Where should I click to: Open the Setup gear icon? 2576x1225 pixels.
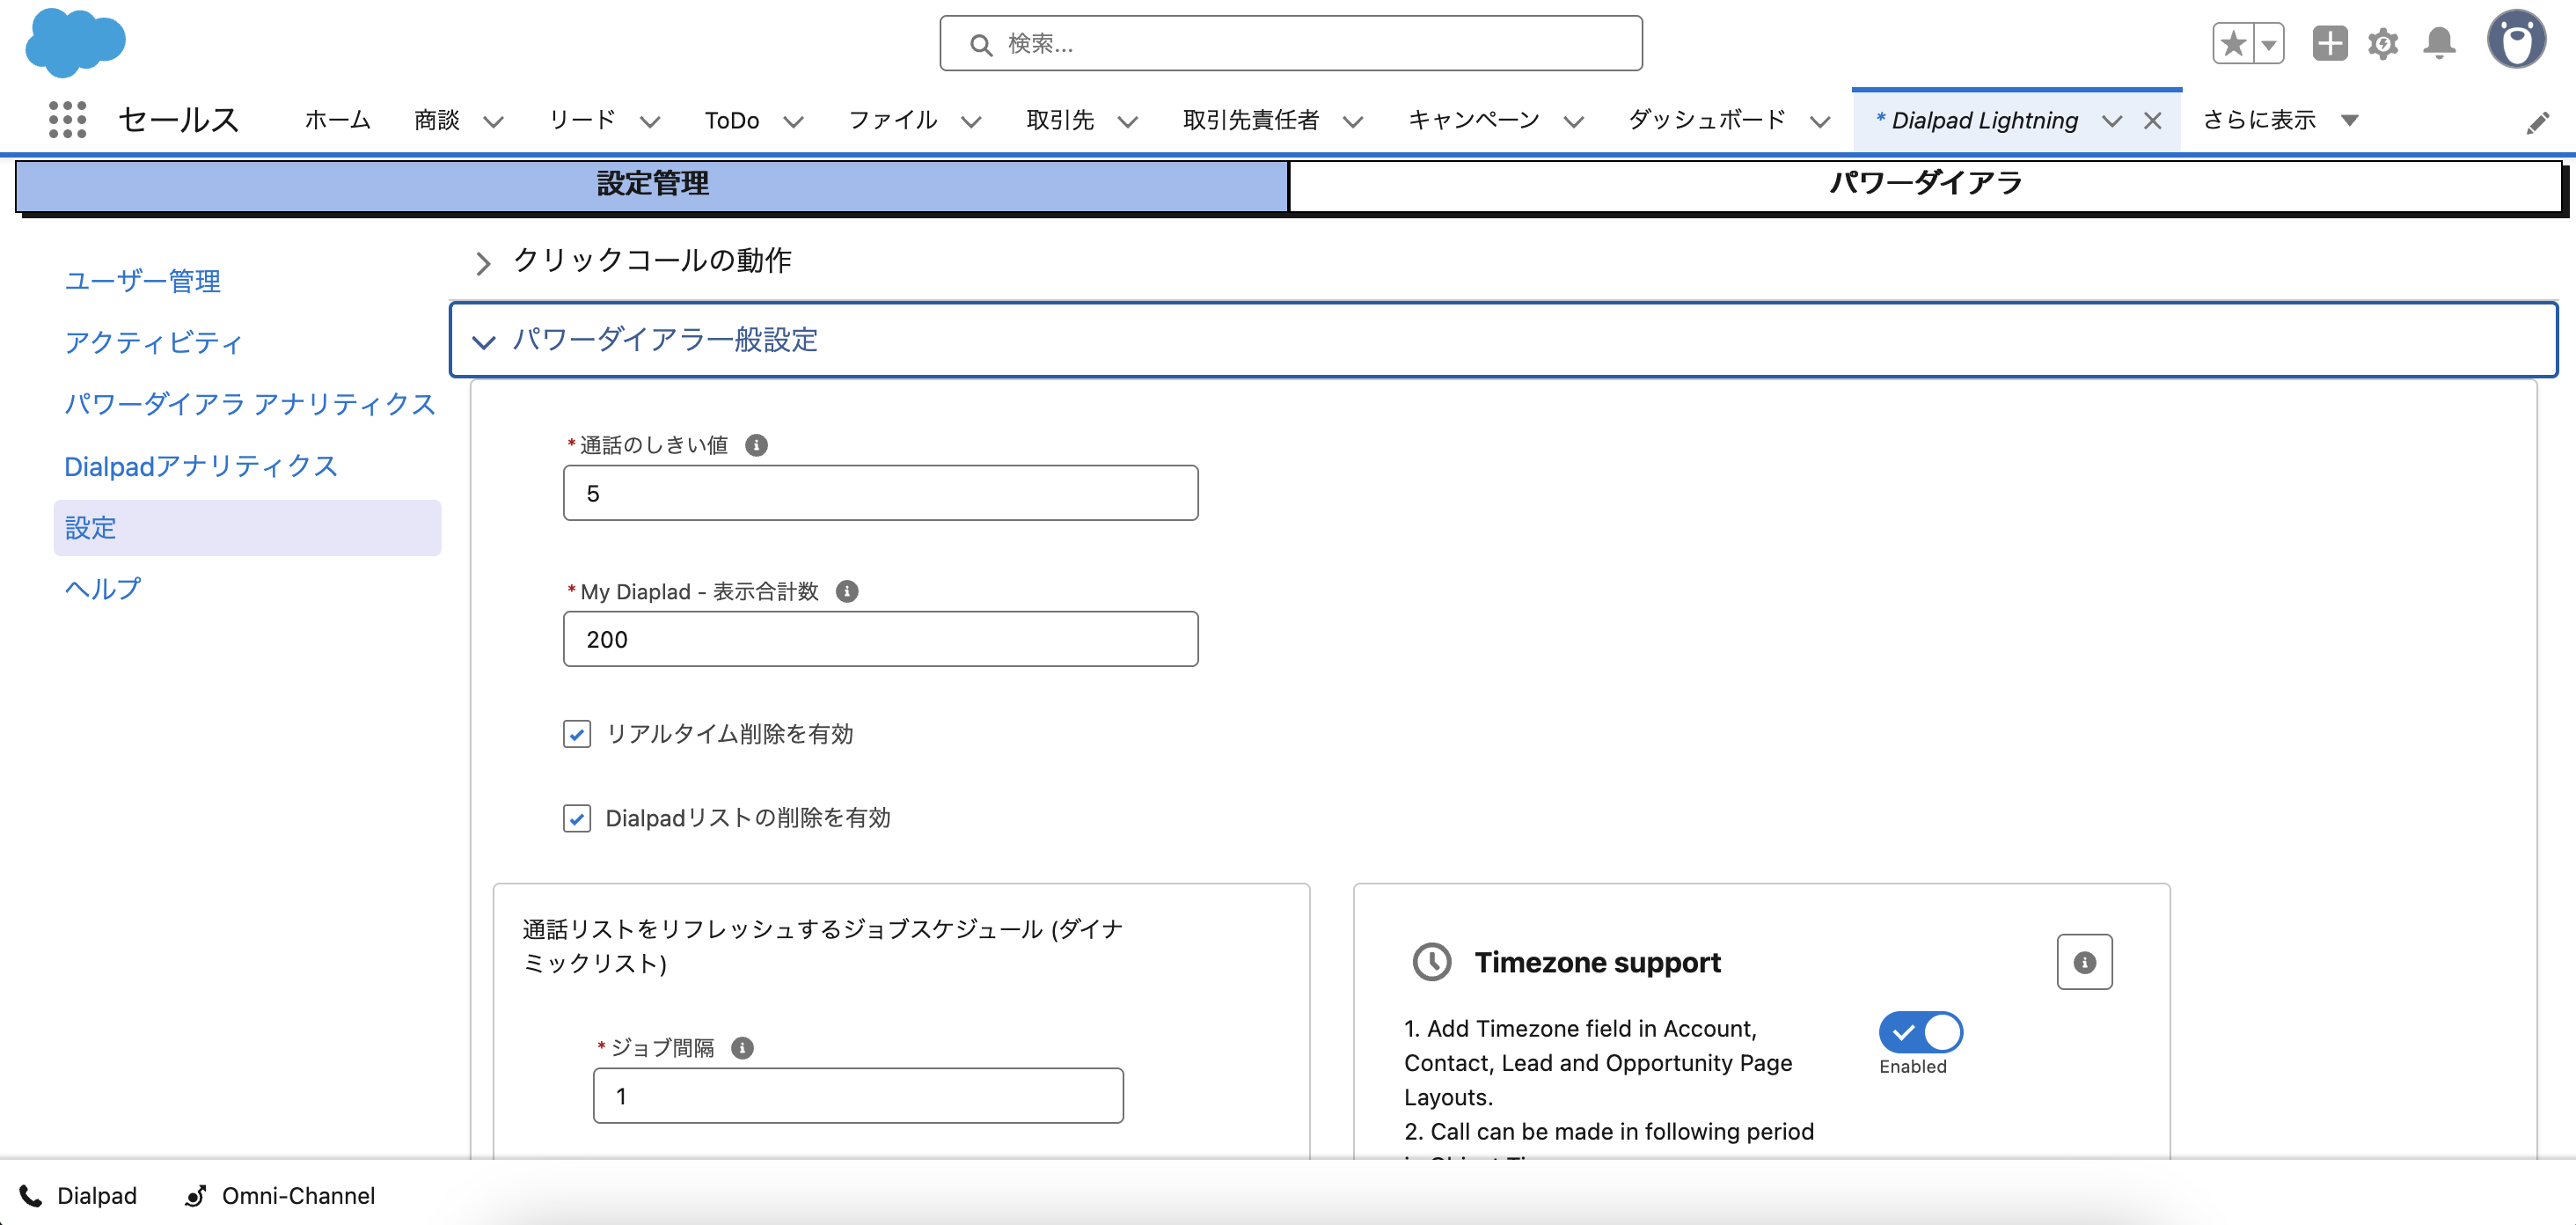(2383, 44)
